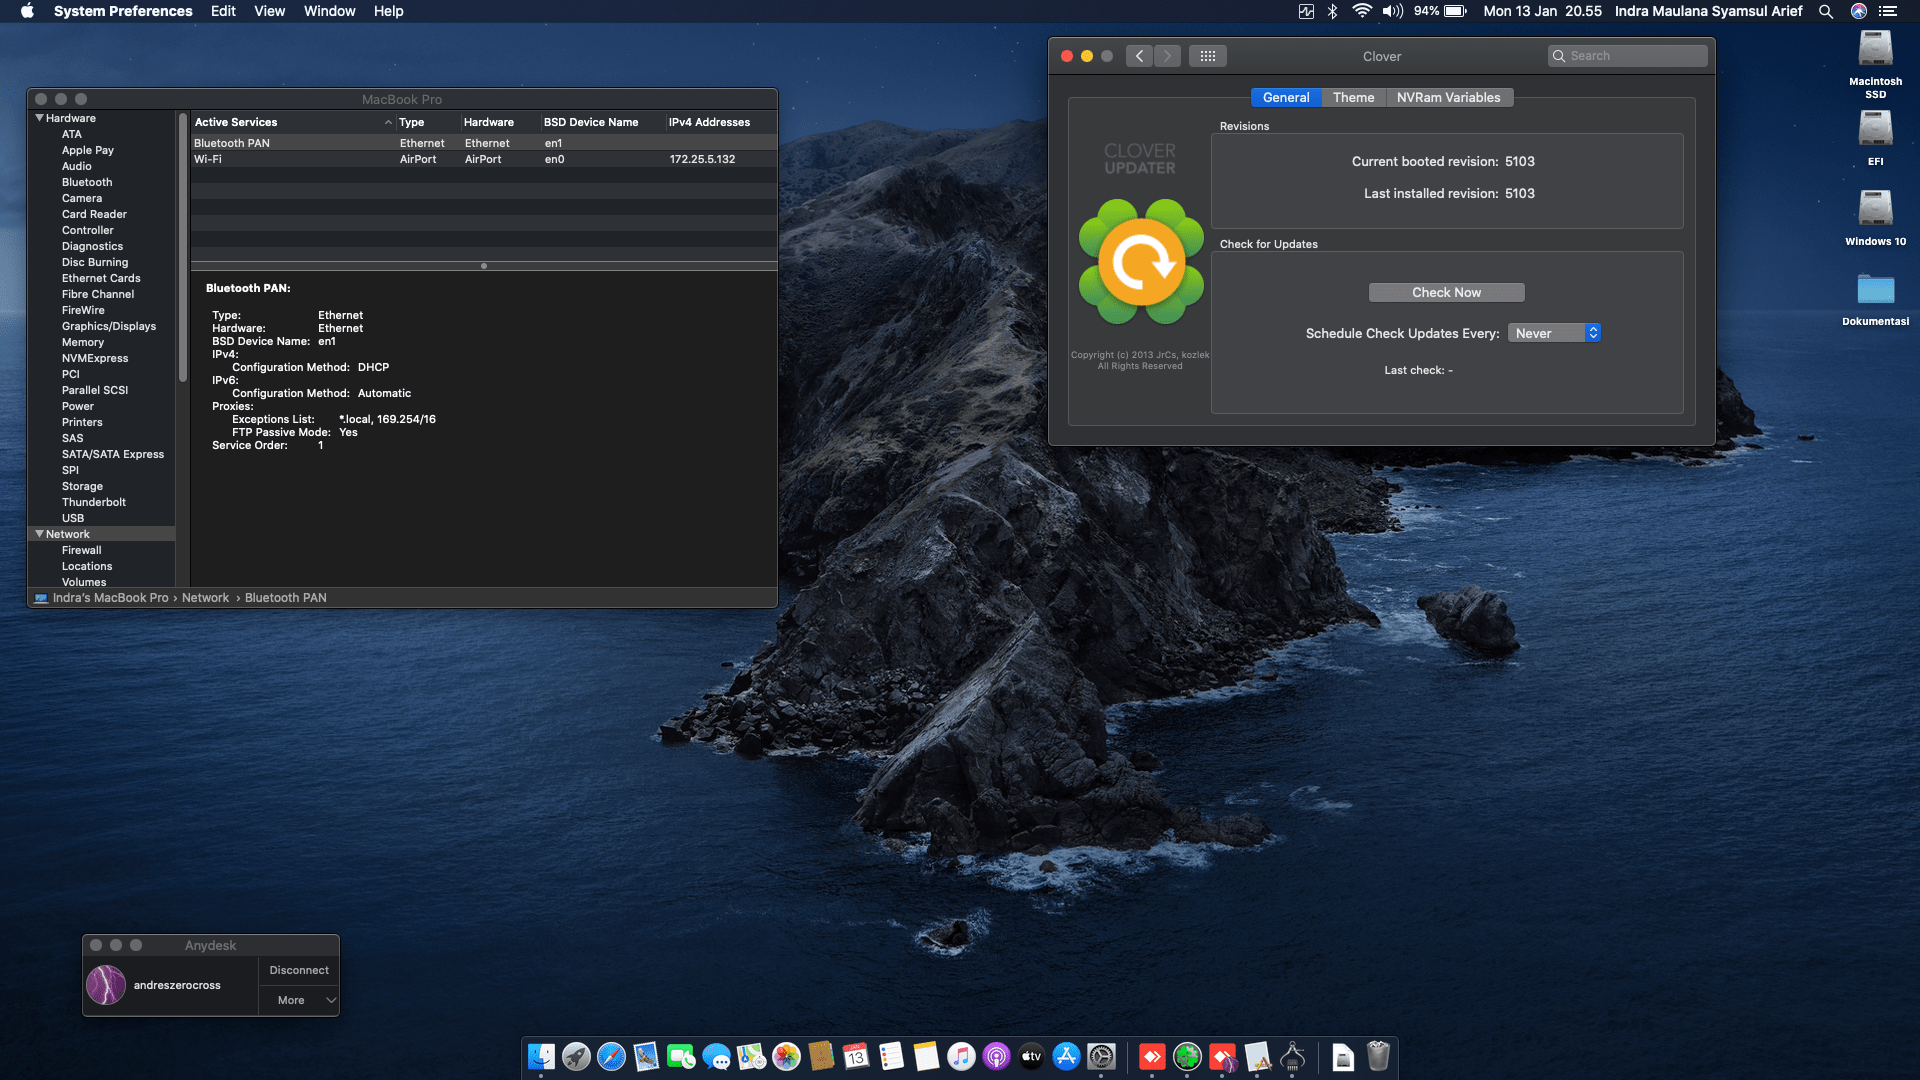Go back using the left chevron button

[1139, 56]
